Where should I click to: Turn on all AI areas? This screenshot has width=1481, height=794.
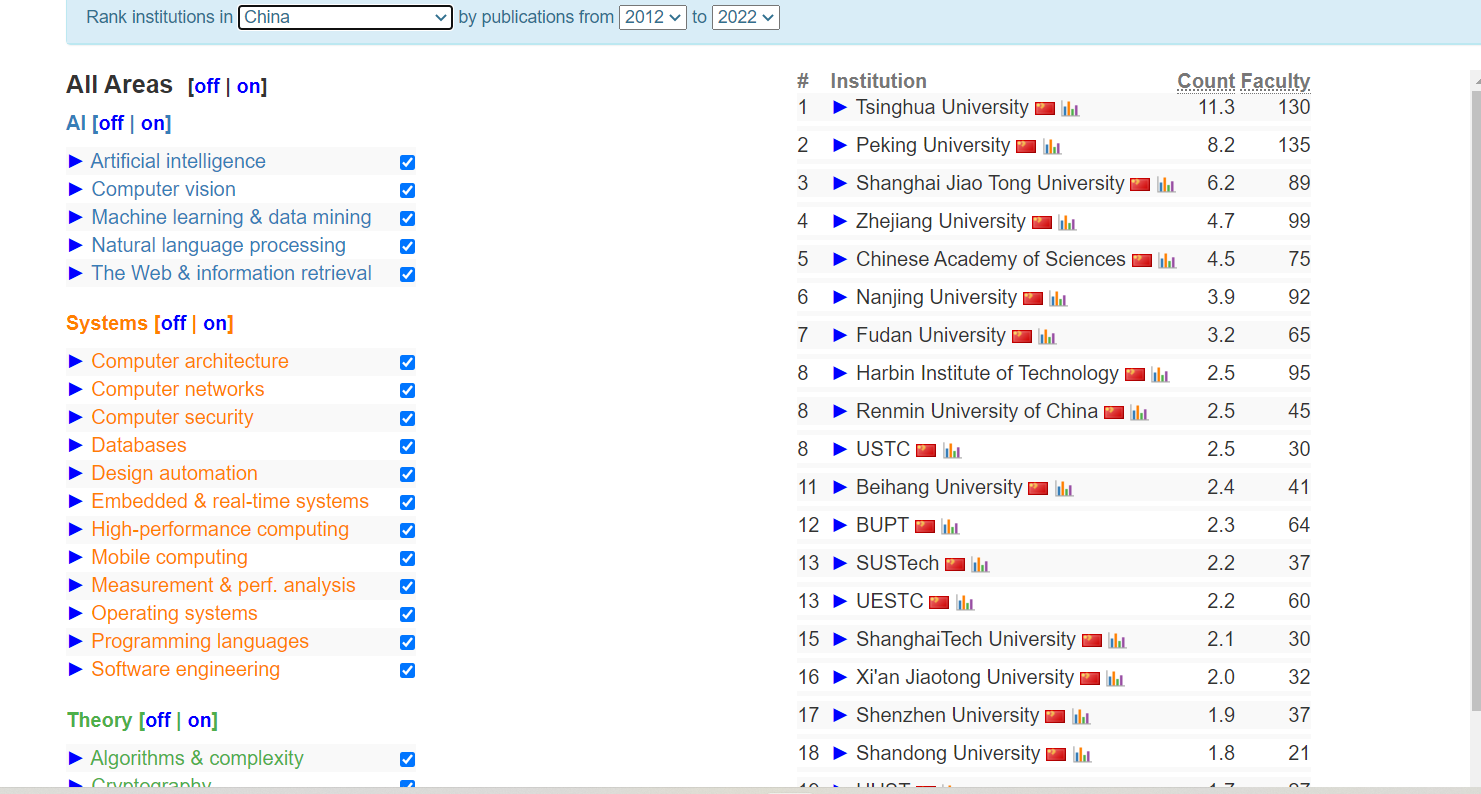click(153, 123)
